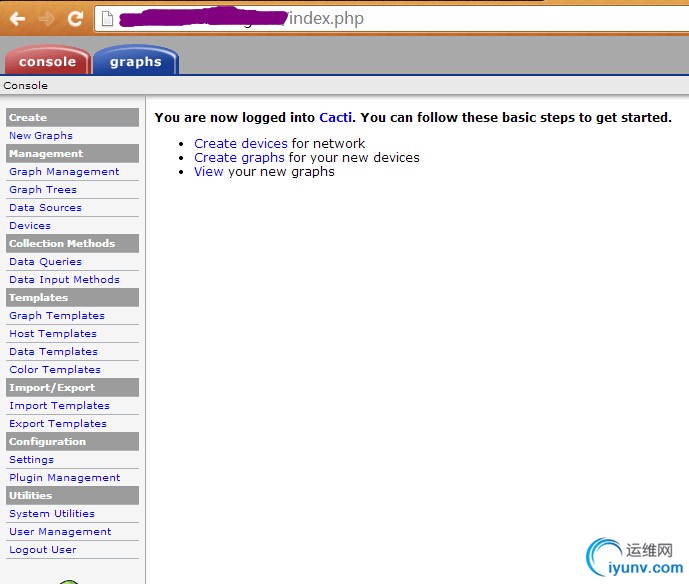Reload the page with refresh icon

[x=75, y=18]
